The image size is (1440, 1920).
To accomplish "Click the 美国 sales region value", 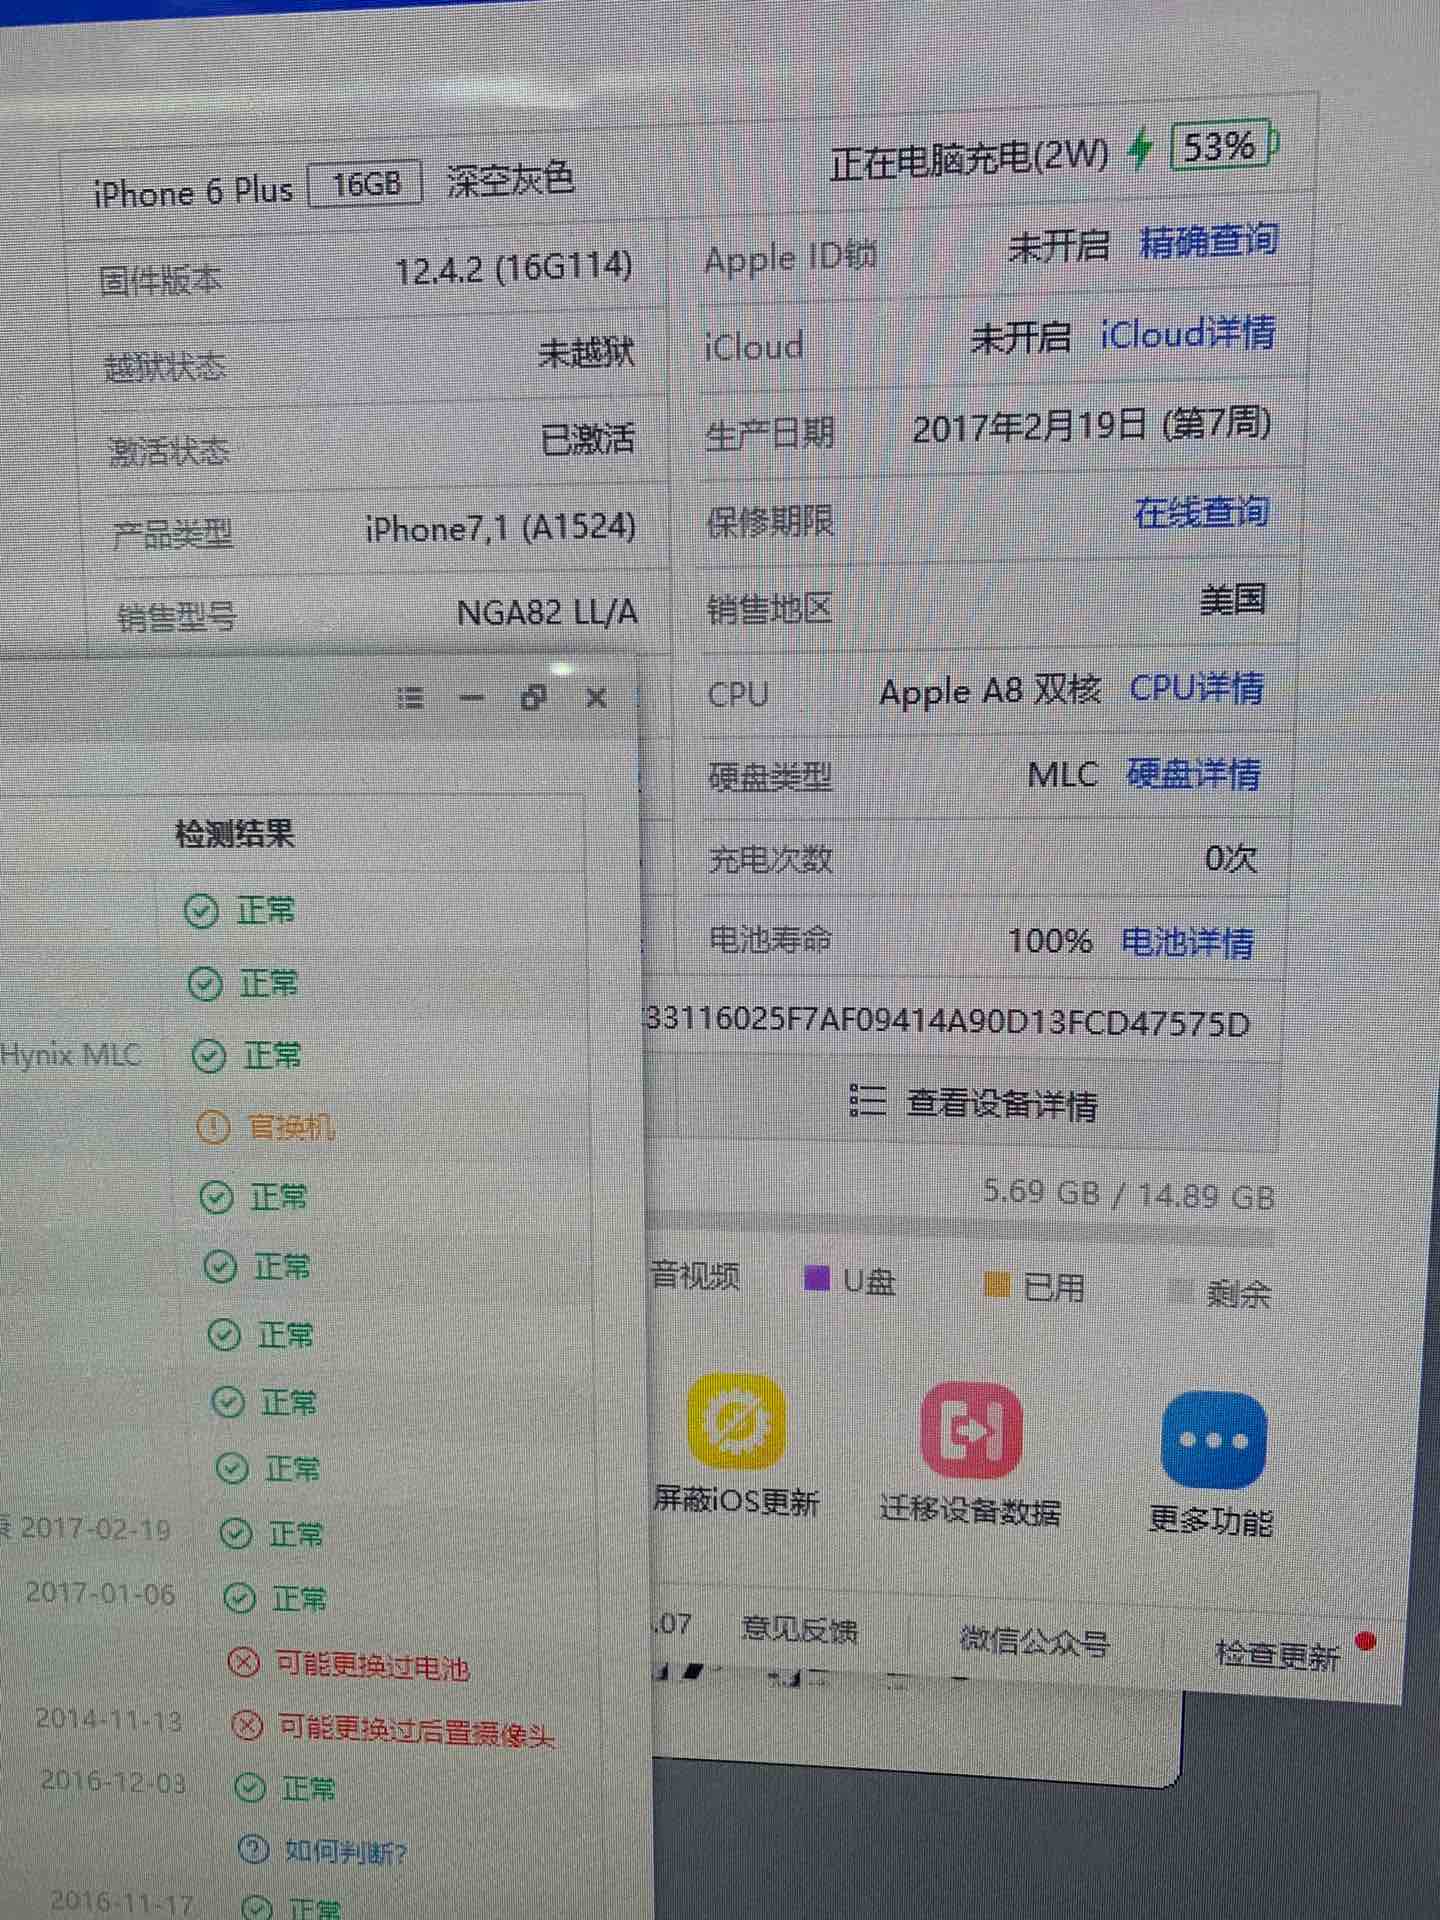I will 1234,599.
